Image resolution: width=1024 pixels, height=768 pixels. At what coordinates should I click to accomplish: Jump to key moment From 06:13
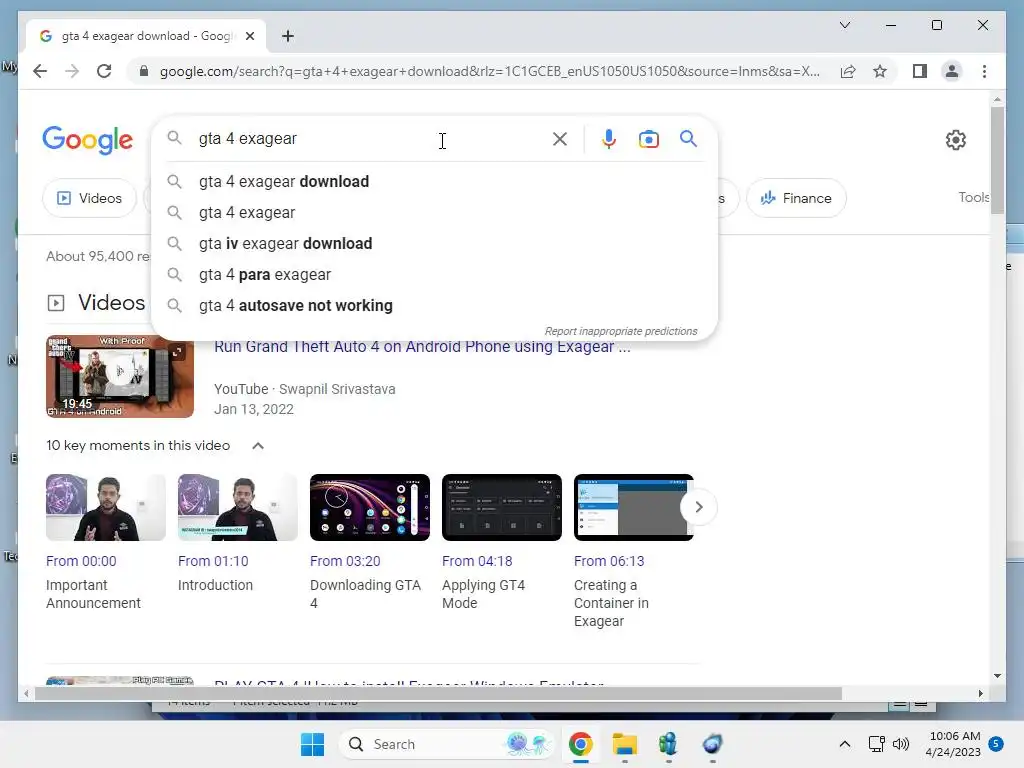click(x=609, y=561)
